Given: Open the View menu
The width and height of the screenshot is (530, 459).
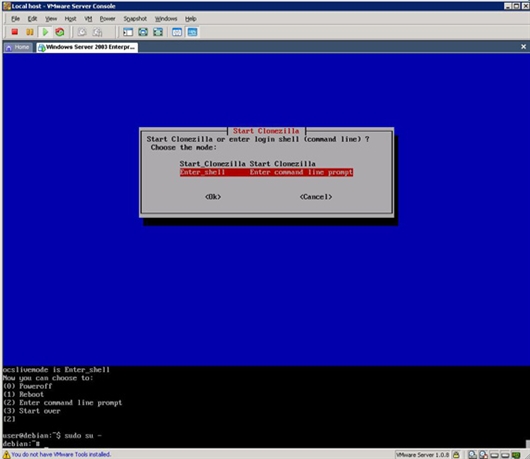Looking at the screenshot, I should point(51,19).
